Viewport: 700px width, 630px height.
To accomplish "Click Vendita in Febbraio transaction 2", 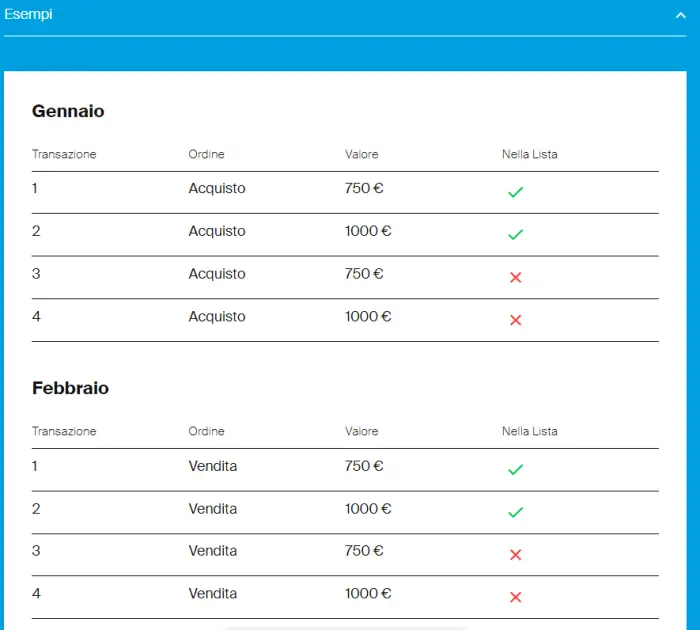I will pyautogui.click(x=212, y=509).
